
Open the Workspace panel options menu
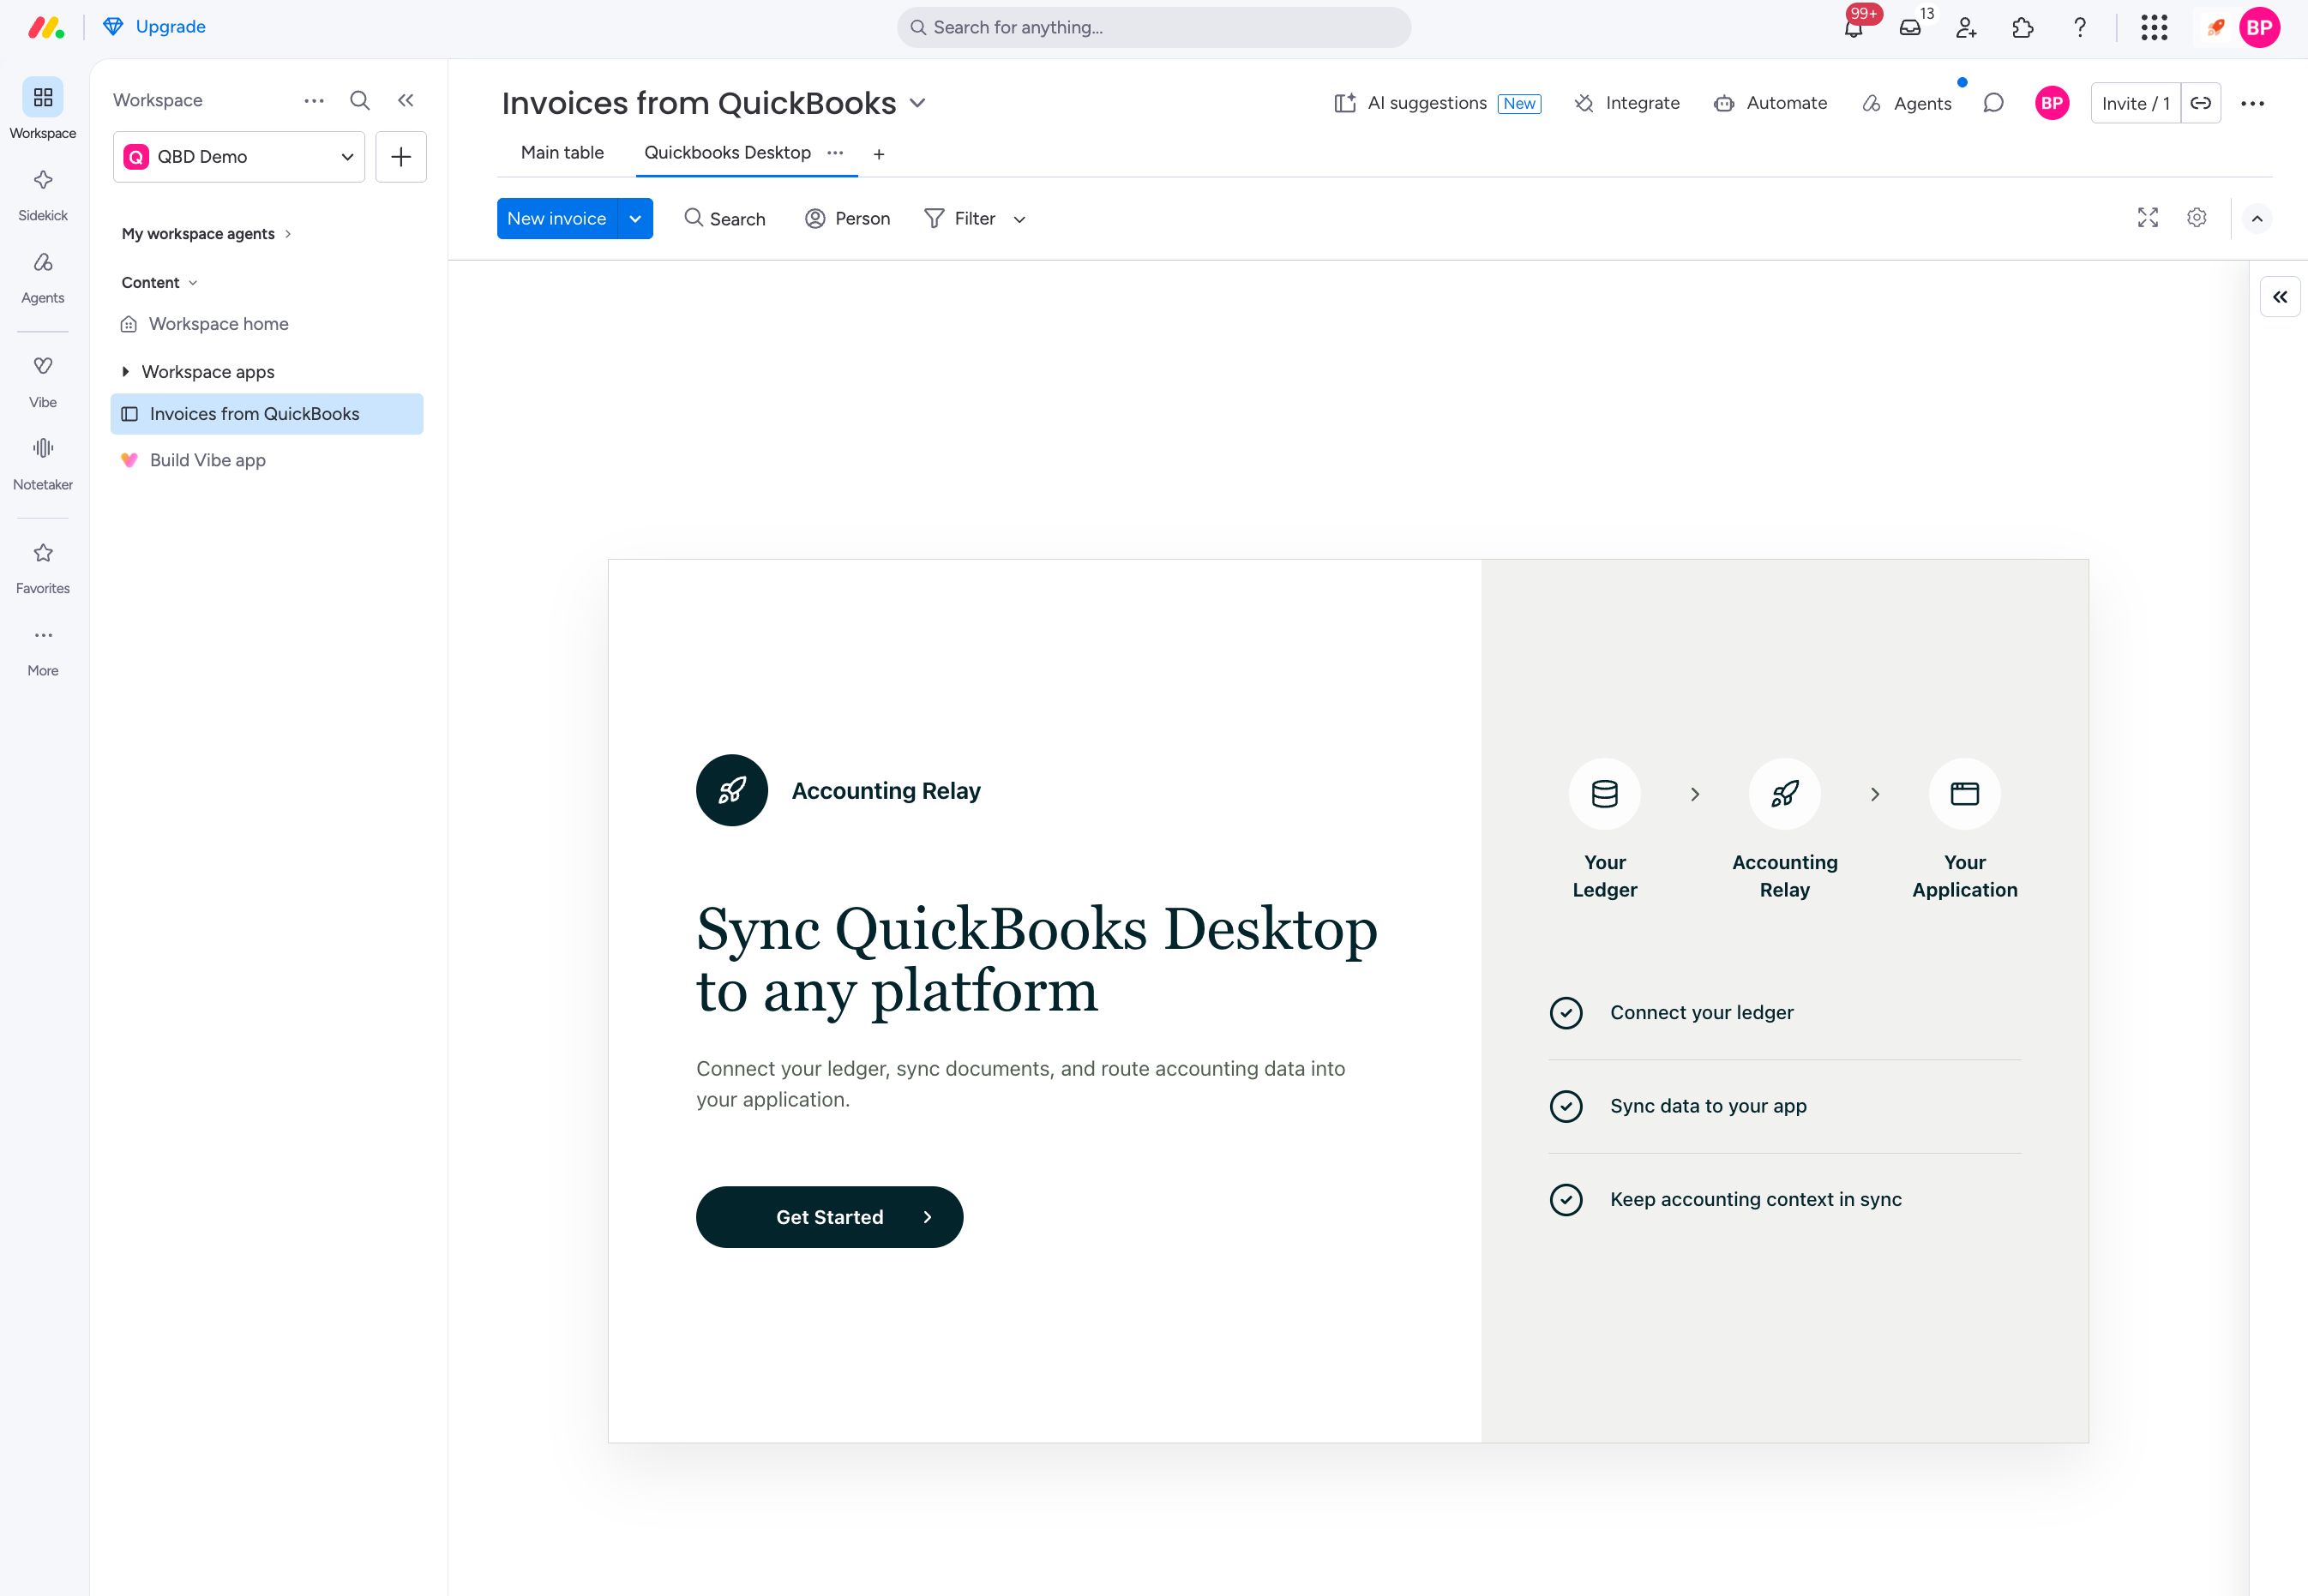(314, 100)
